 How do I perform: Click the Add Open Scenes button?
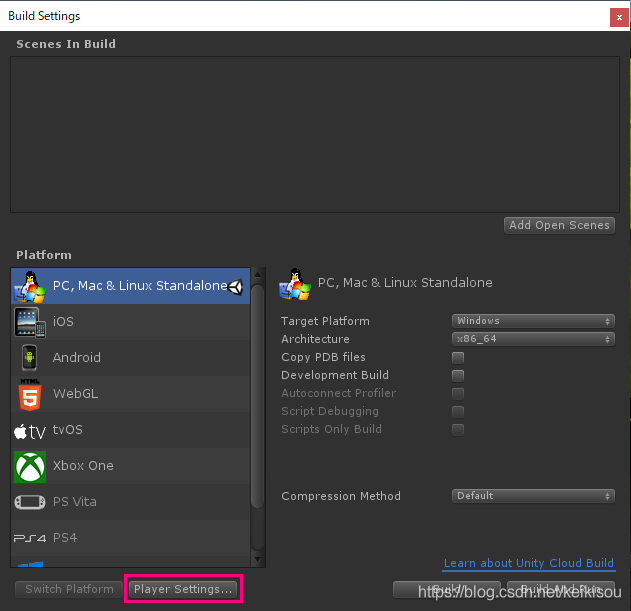coord(559,225)
